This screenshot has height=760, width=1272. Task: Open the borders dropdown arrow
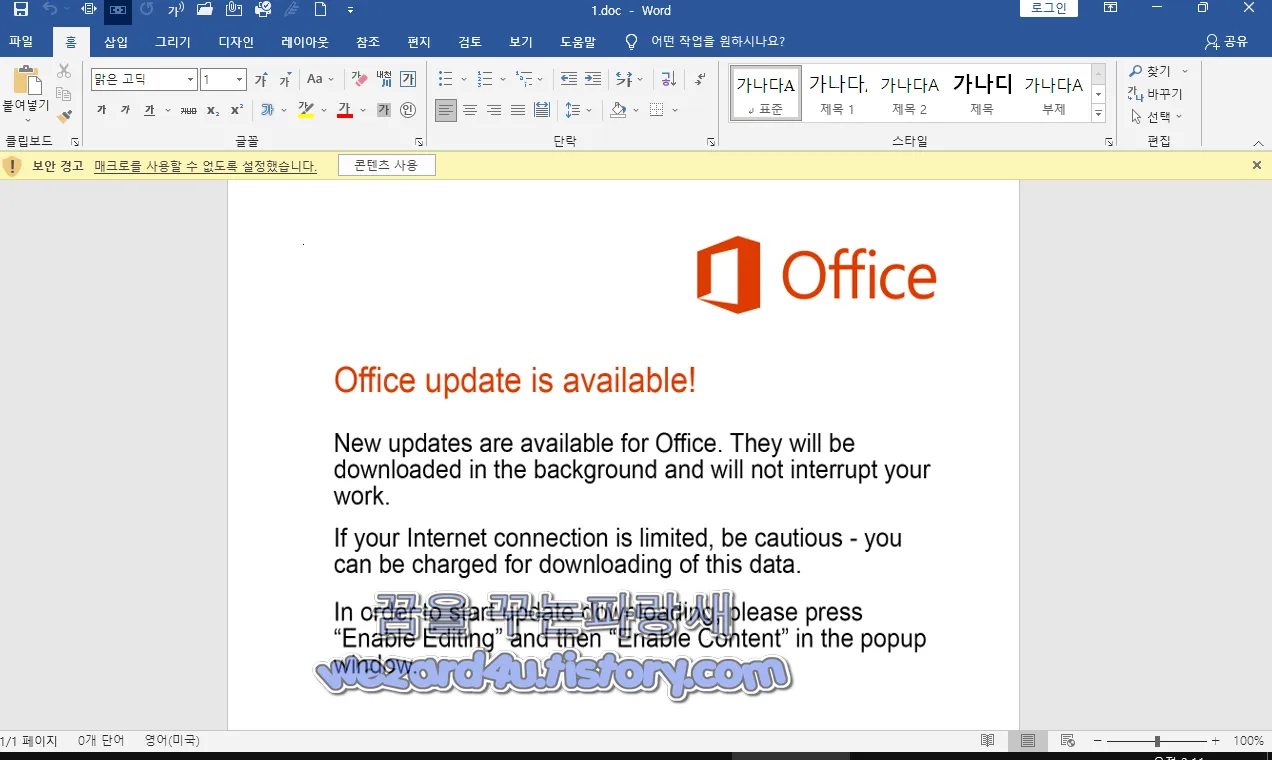(675, 110)
